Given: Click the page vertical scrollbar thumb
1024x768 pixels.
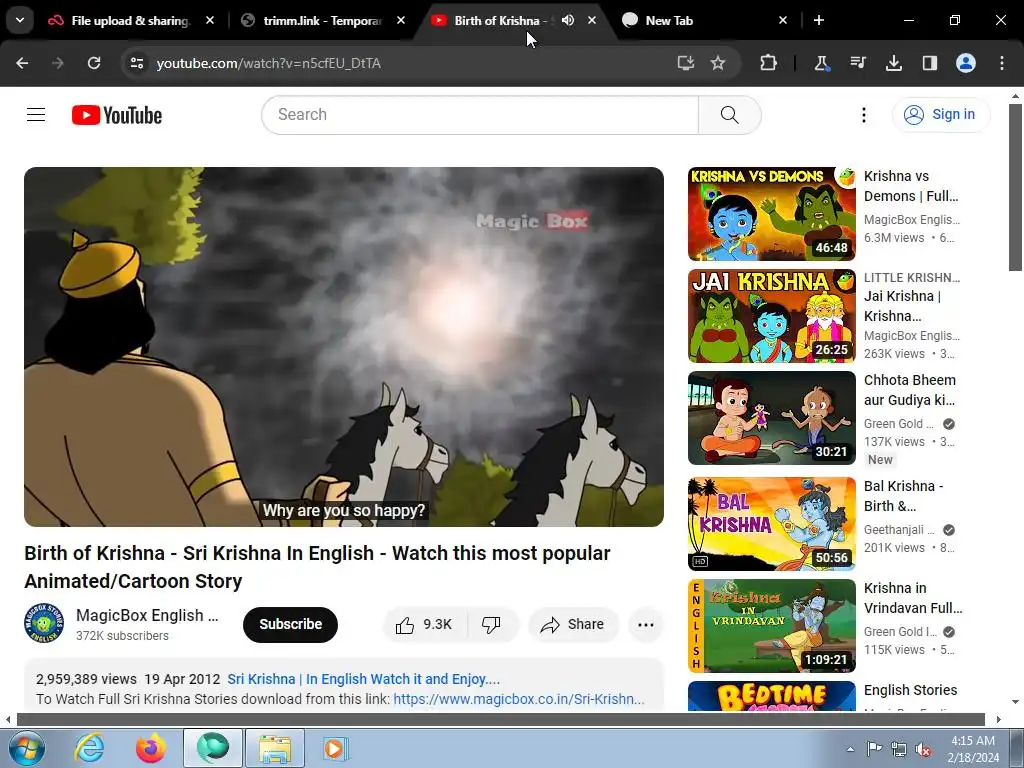Looking at the screenshot, I should (x=1015, y=187).
